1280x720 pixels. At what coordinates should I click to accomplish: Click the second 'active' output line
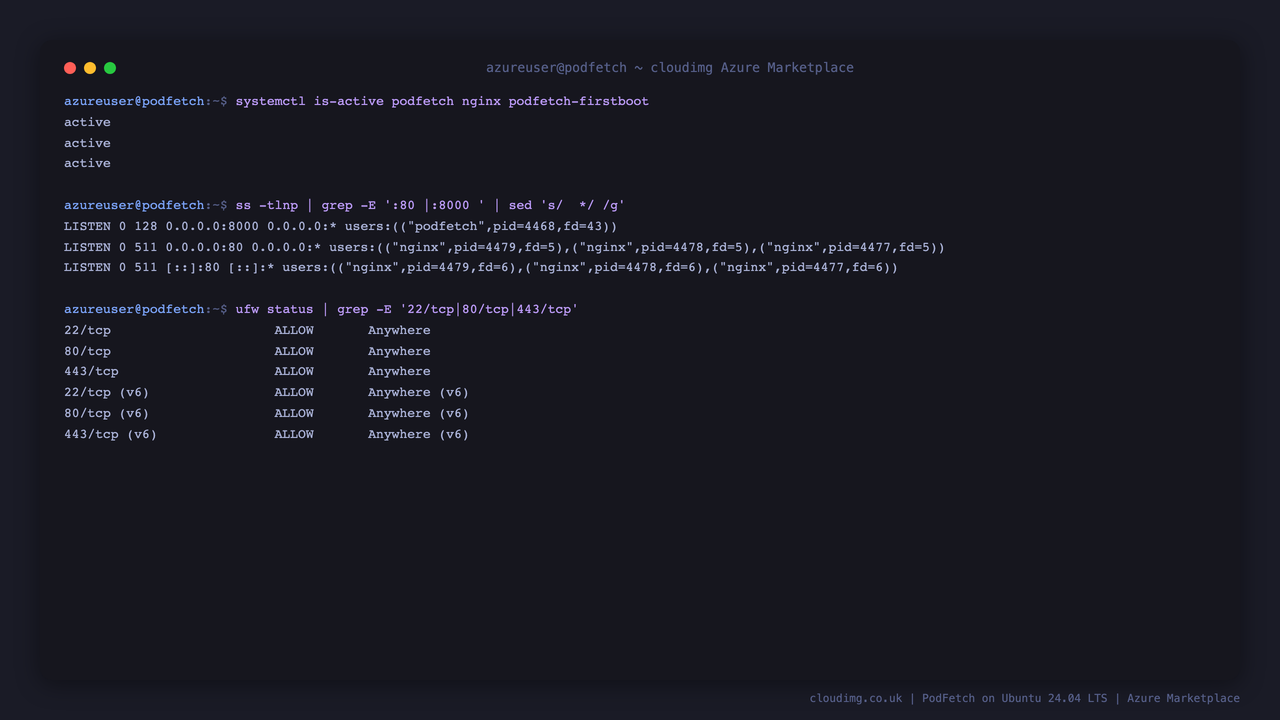(x=87, y=143)
